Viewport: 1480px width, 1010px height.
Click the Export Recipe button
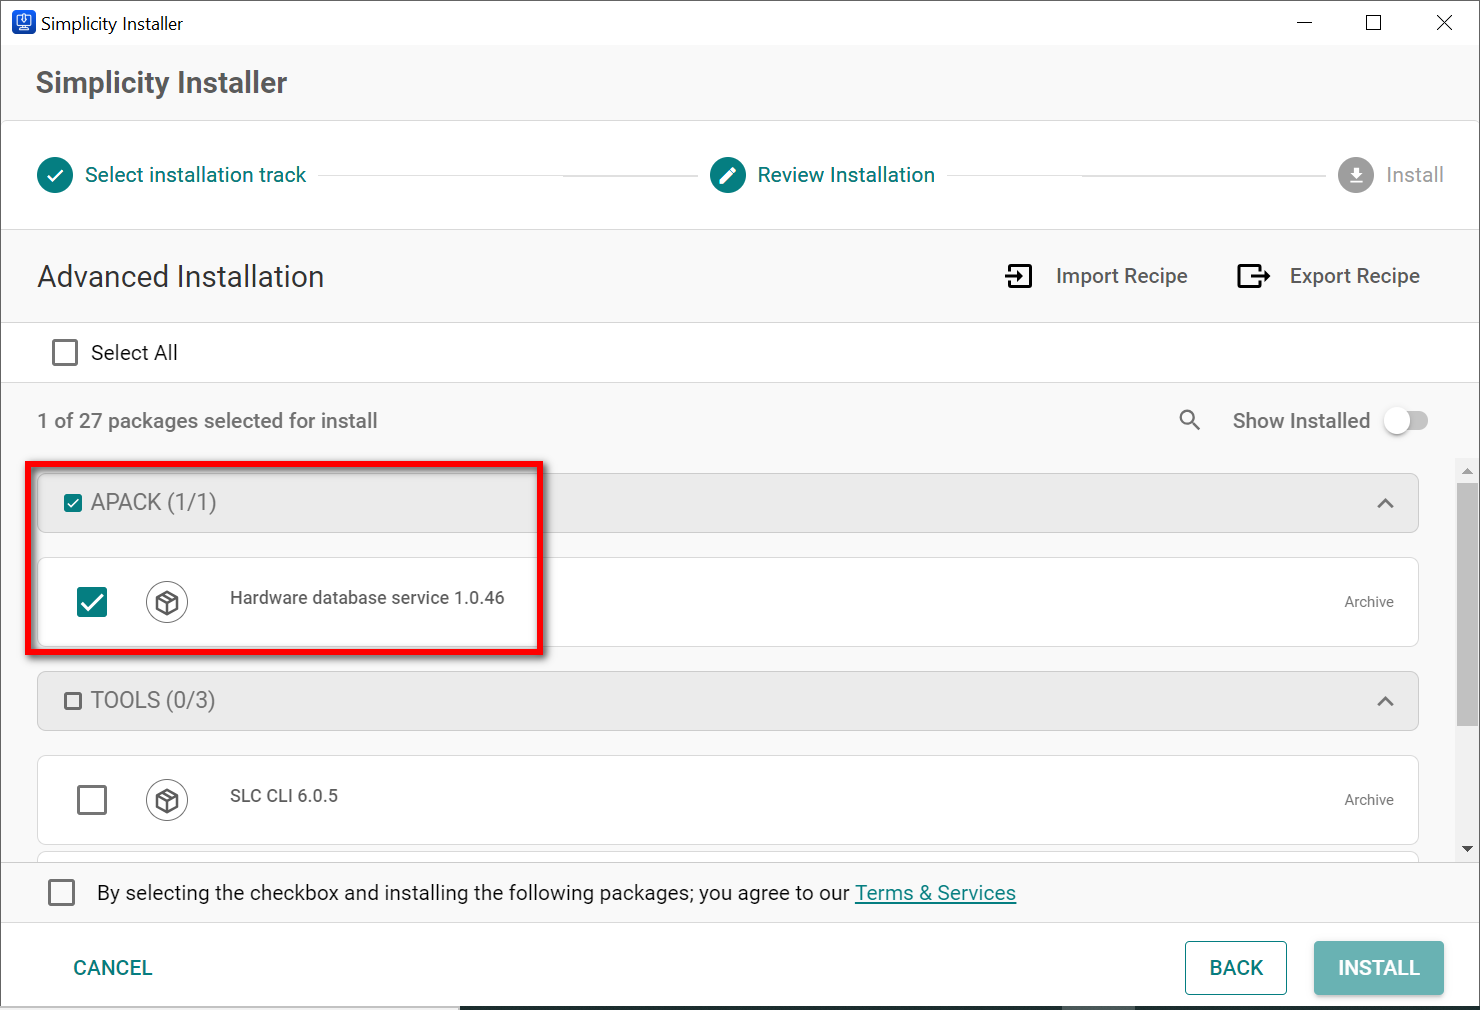tap(1328, 276)
